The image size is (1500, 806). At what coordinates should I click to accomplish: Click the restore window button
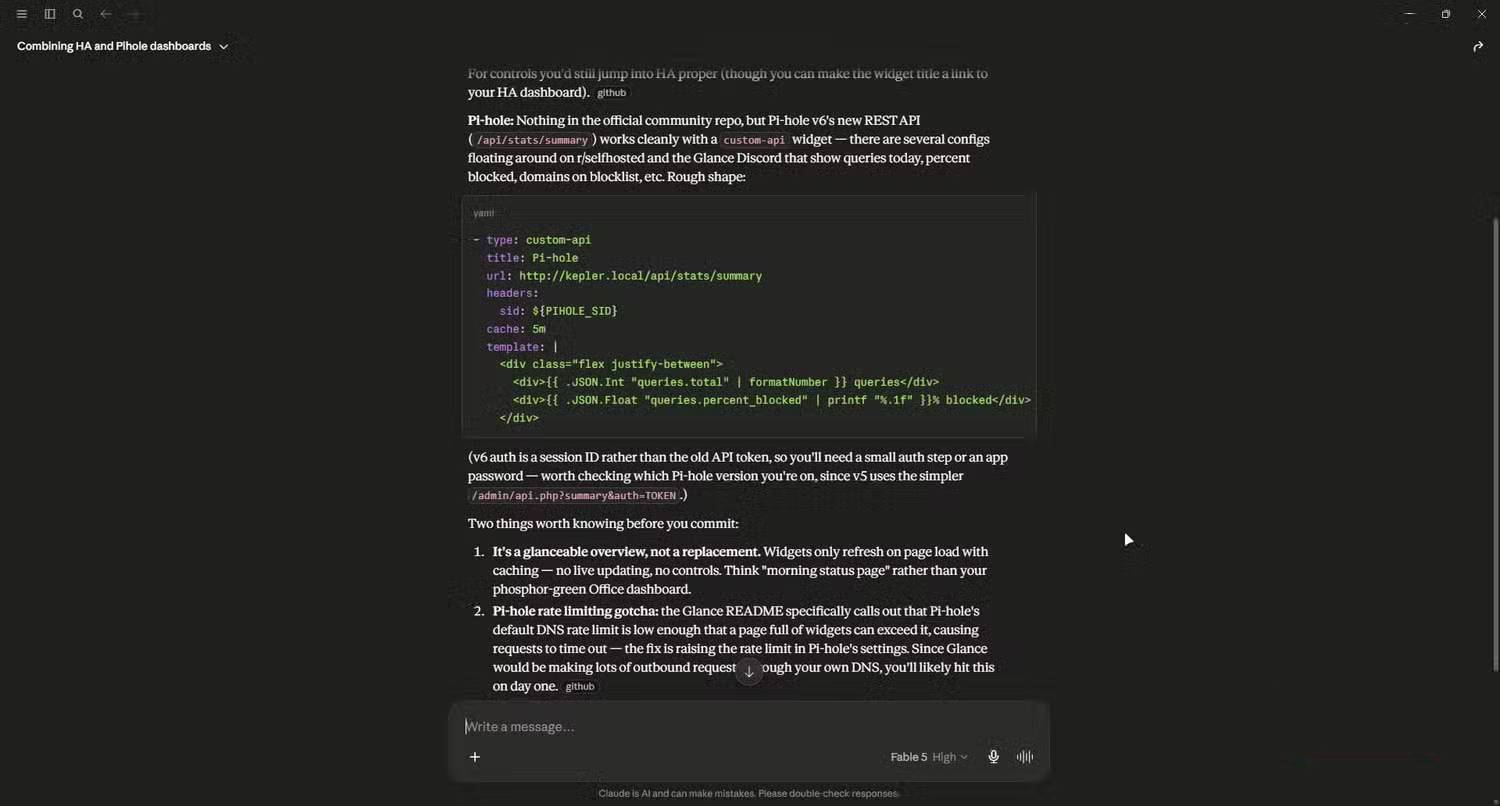(x=1445, y=14)
